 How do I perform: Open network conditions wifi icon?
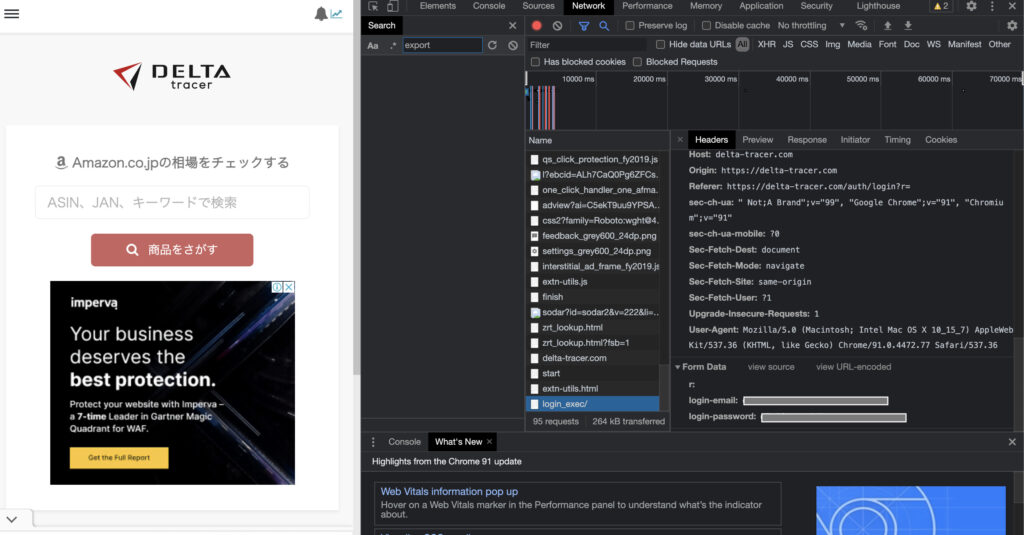(861, 25)
